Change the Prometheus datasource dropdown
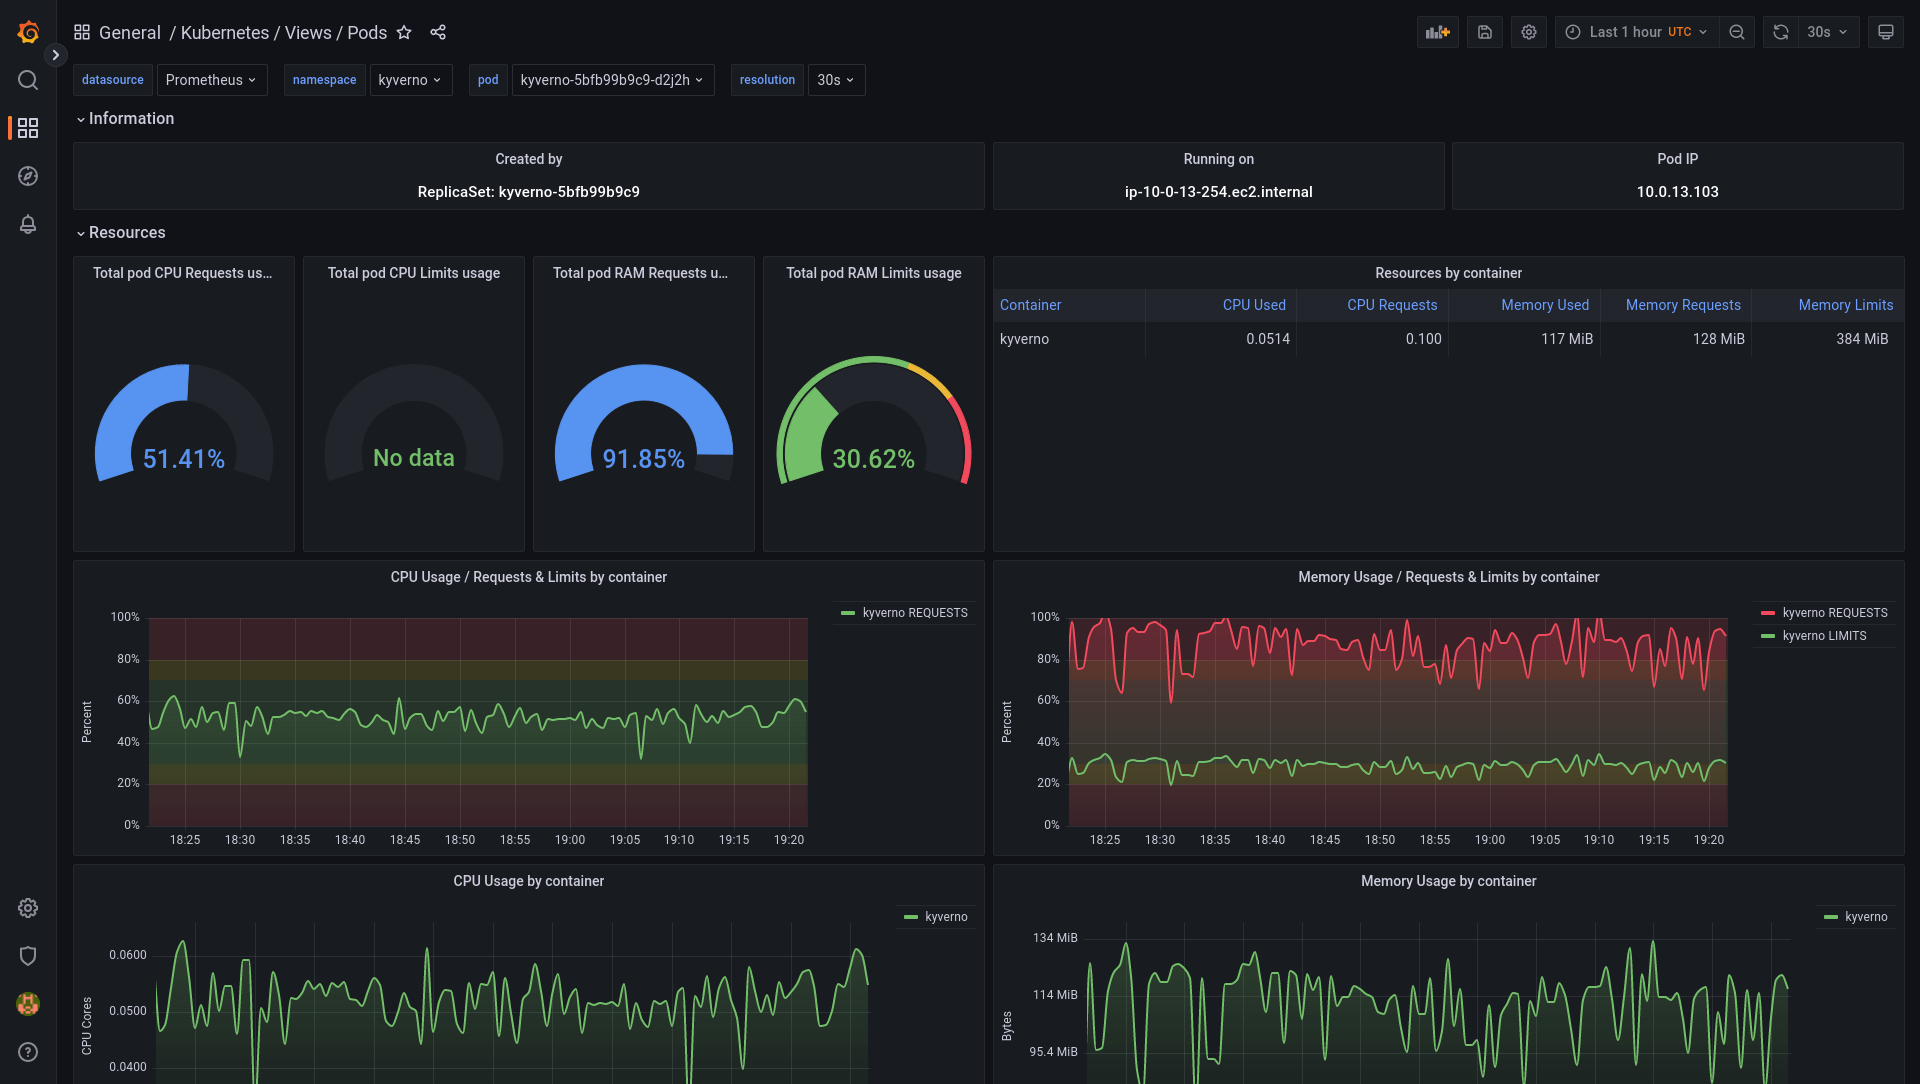 pos(211,79)
